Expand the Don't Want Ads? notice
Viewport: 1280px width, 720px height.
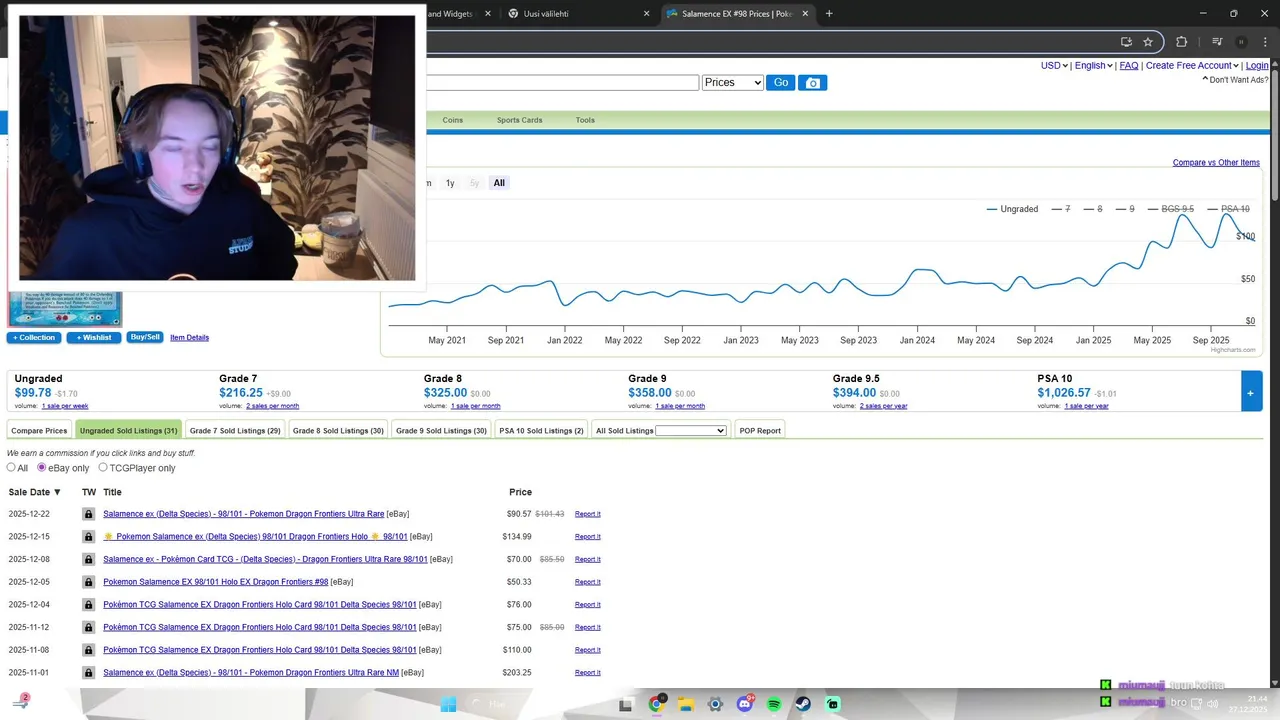(x=1235, y=80)
